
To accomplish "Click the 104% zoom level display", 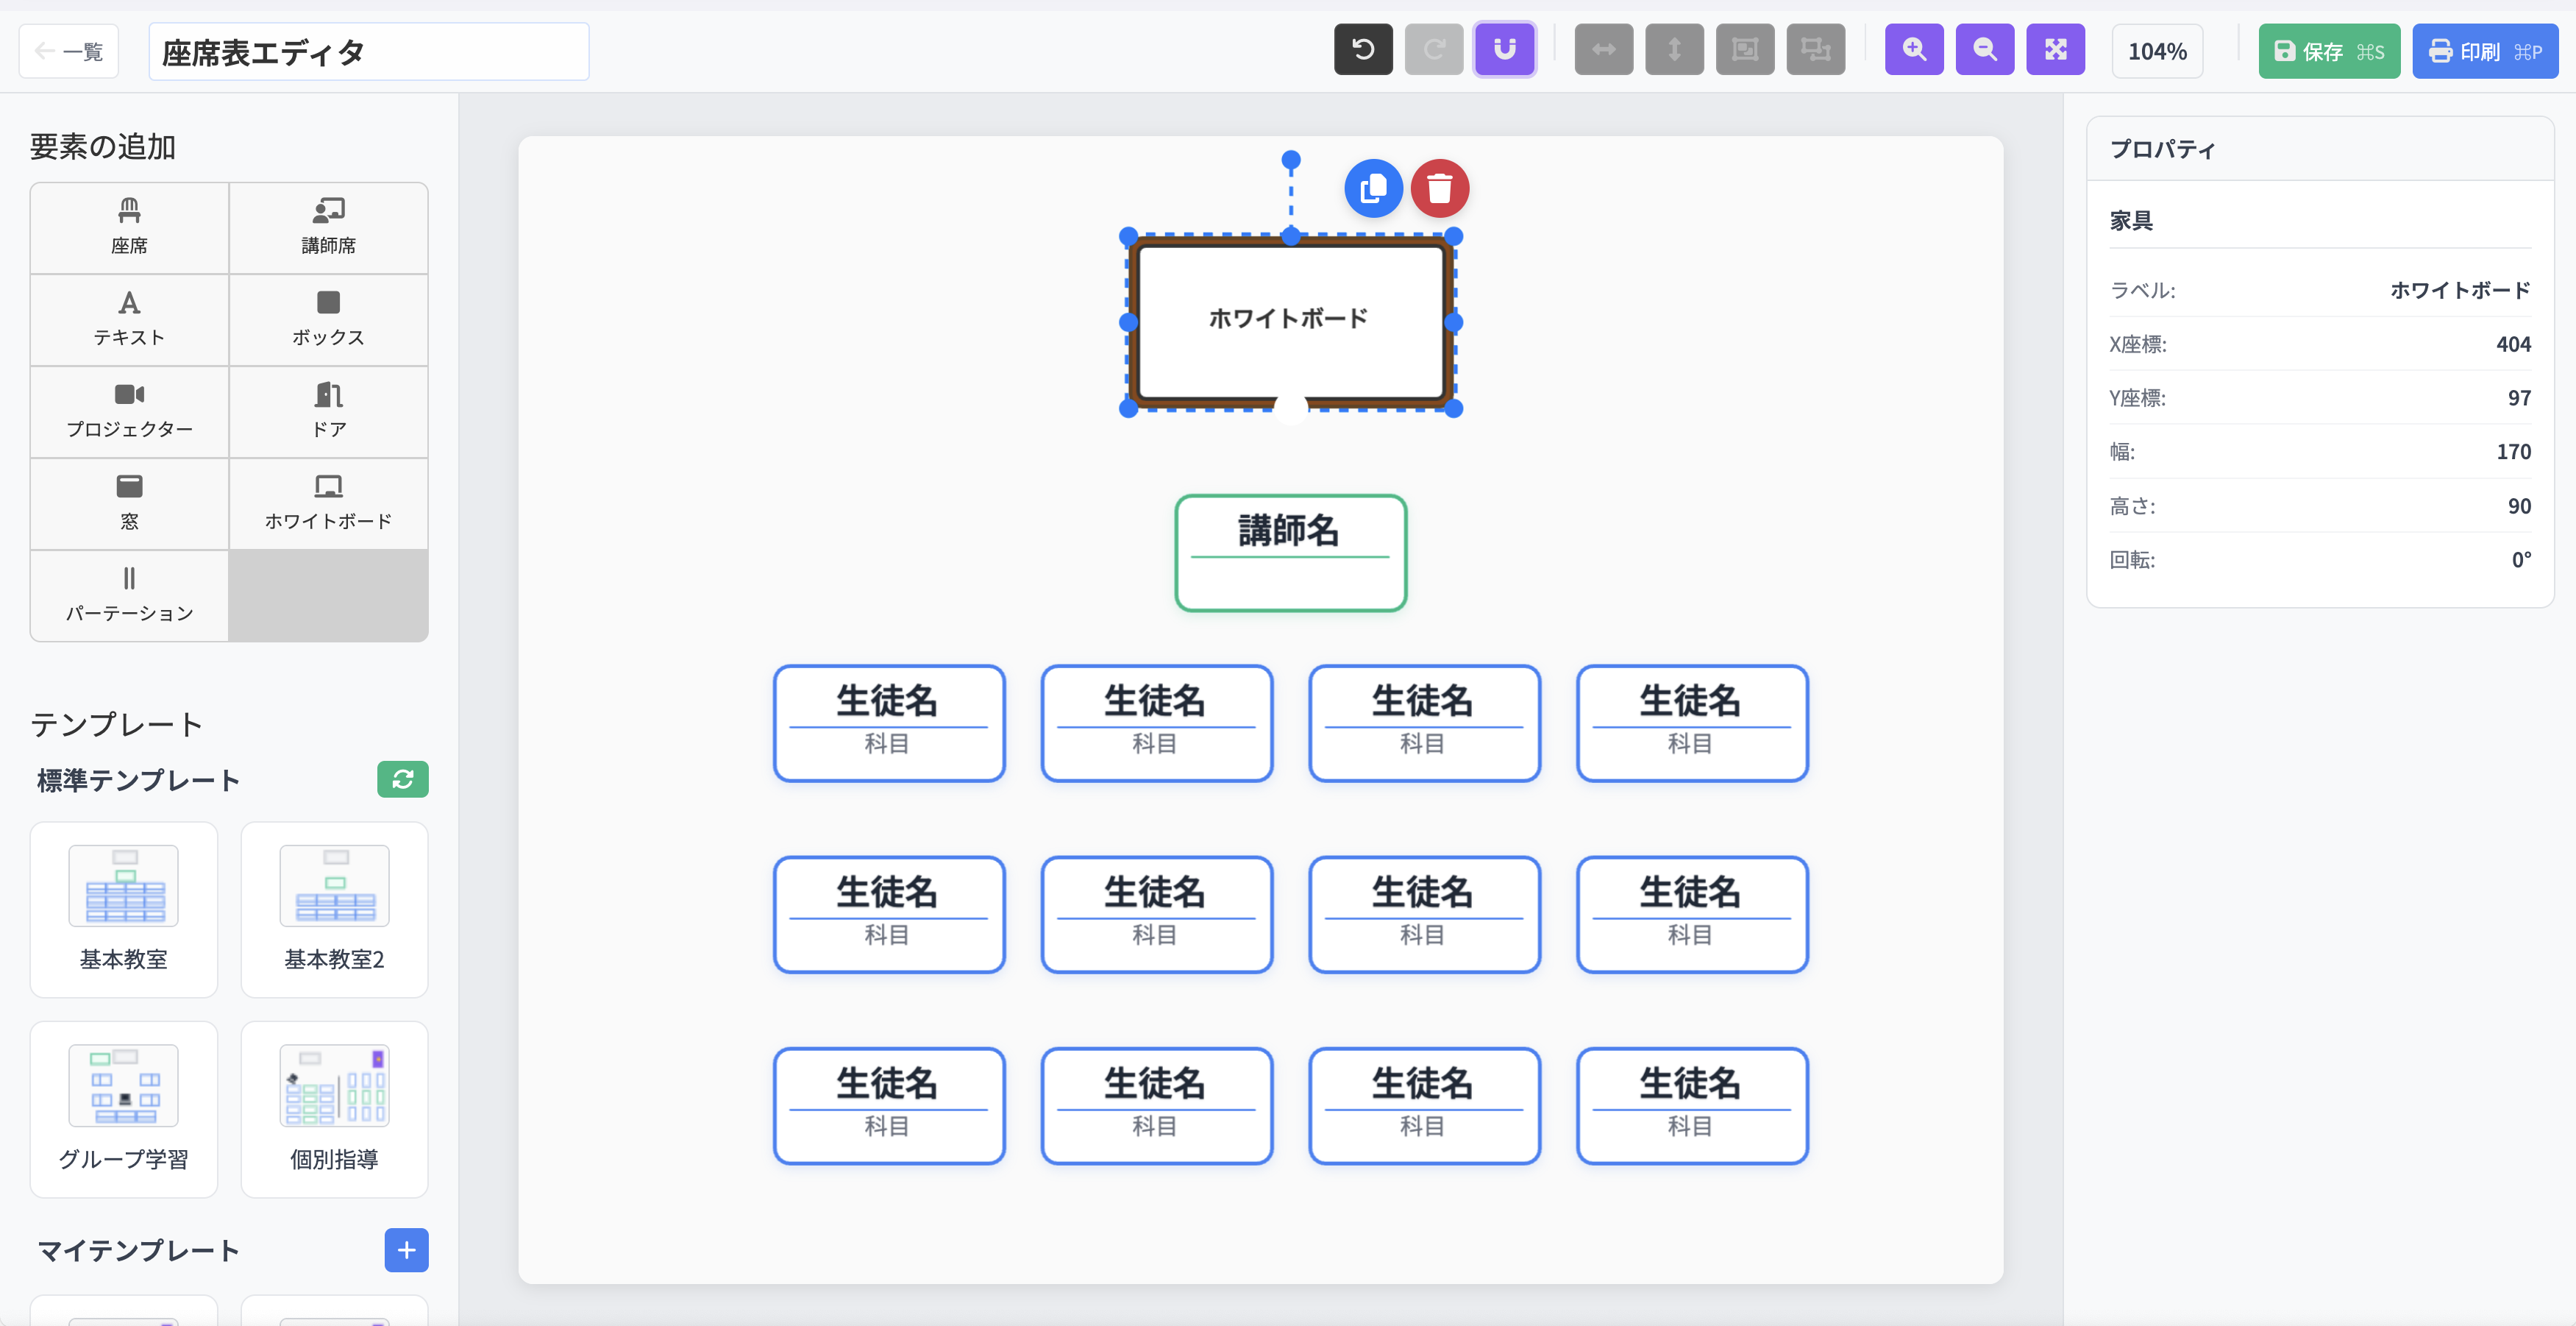I will pyautogui.click(x=2157, y=51).
